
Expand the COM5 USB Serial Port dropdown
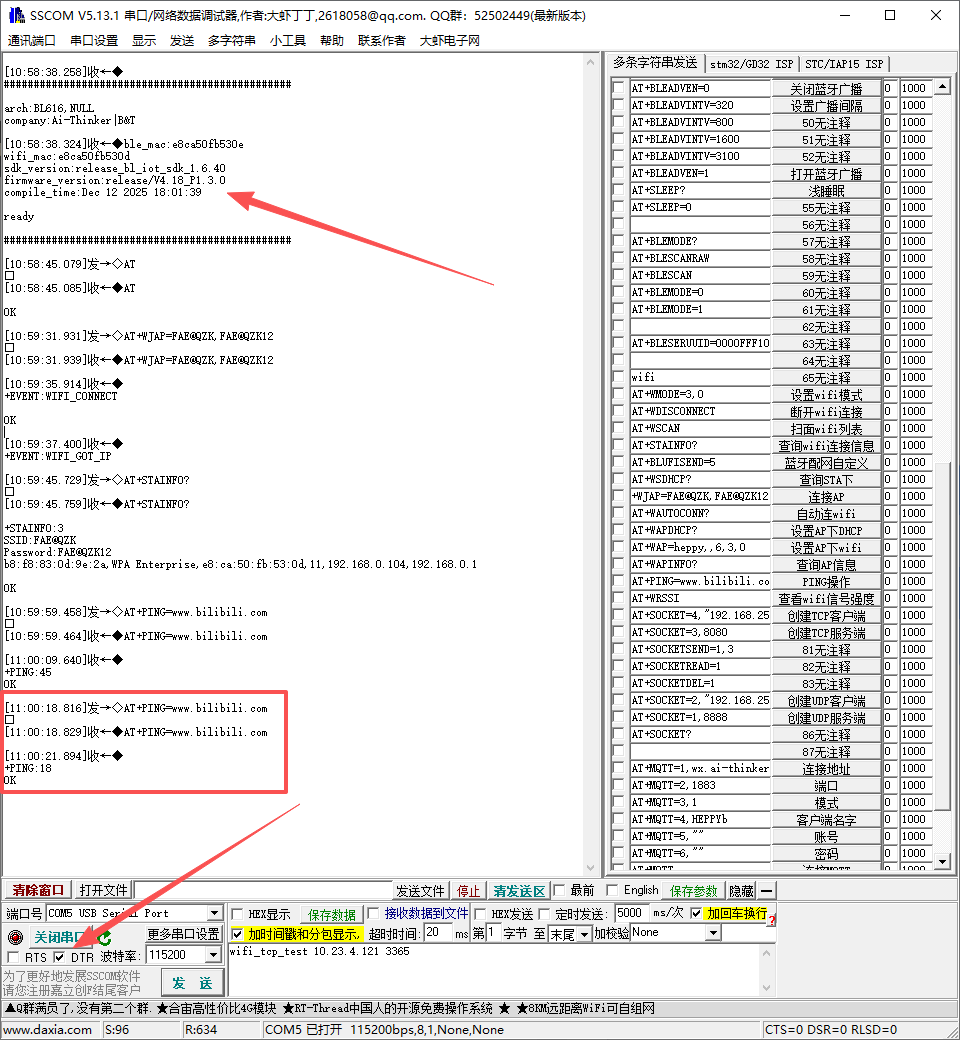(214, 913)
